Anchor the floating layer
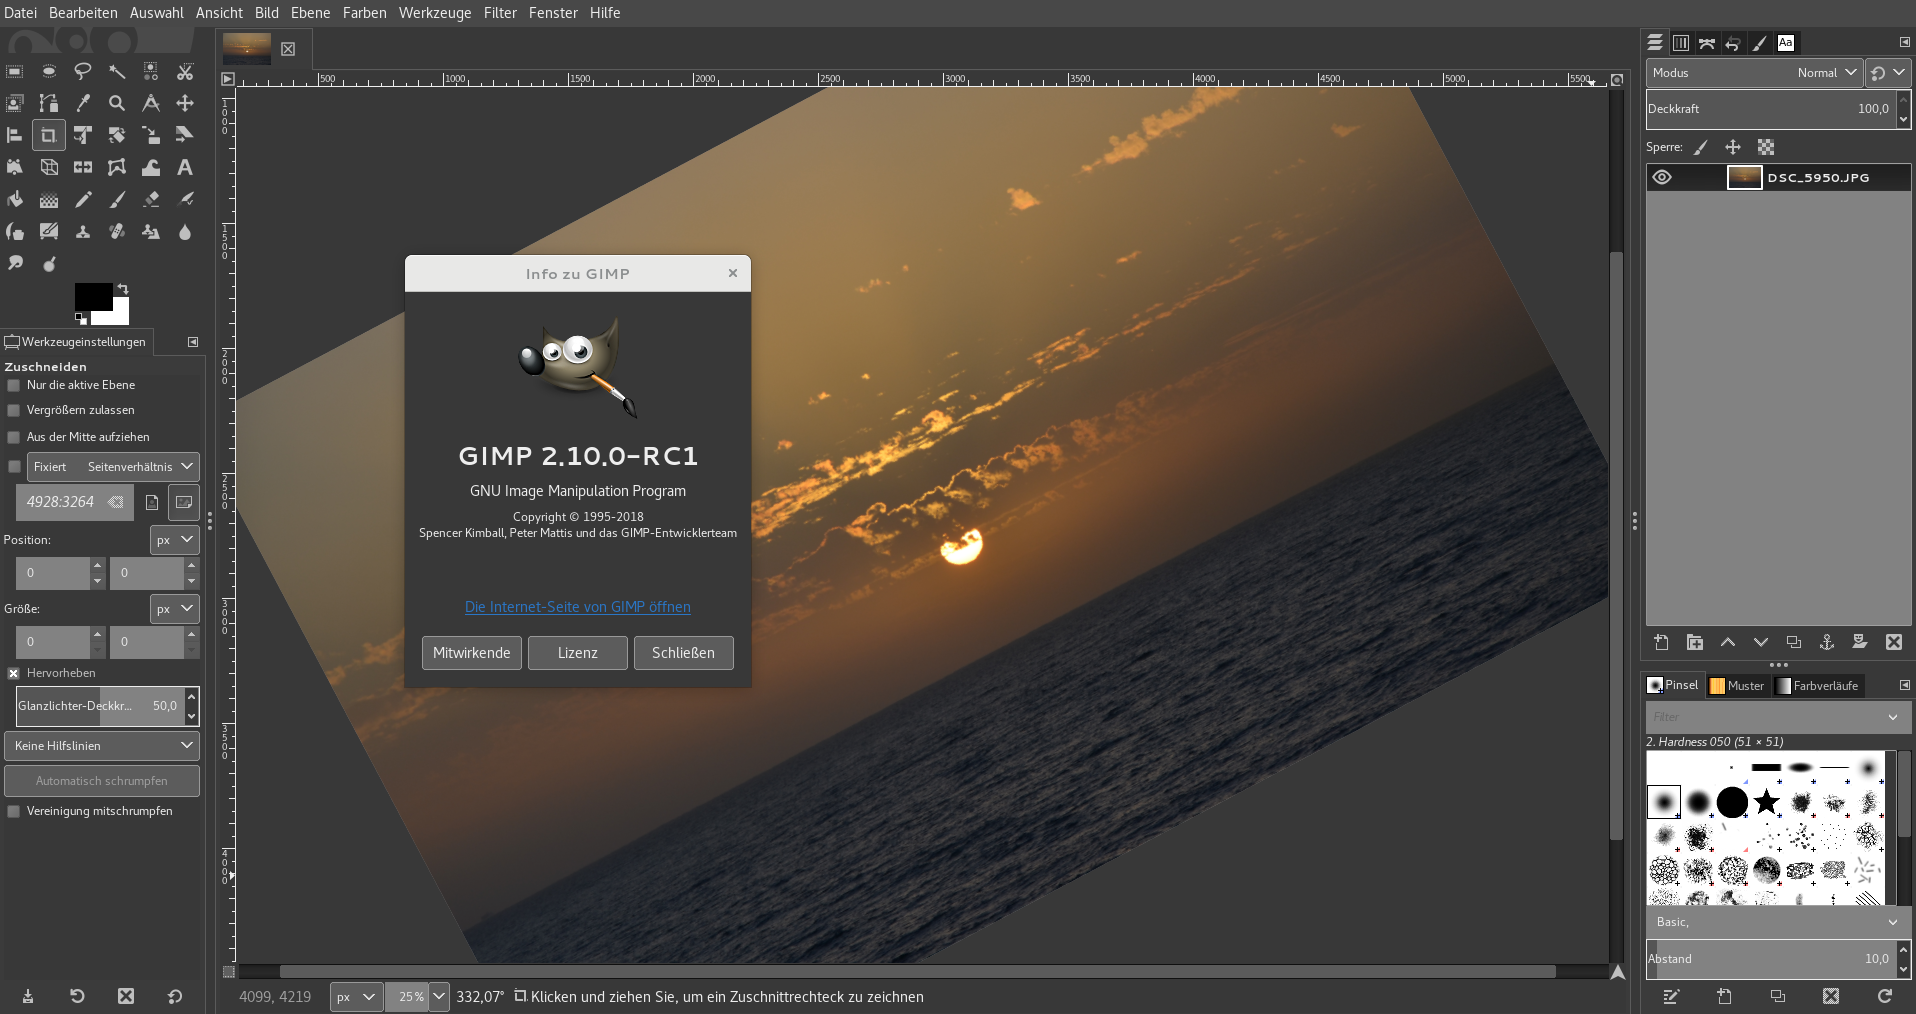This screenshot has width=1916, height=1014. pos(1827,642)
